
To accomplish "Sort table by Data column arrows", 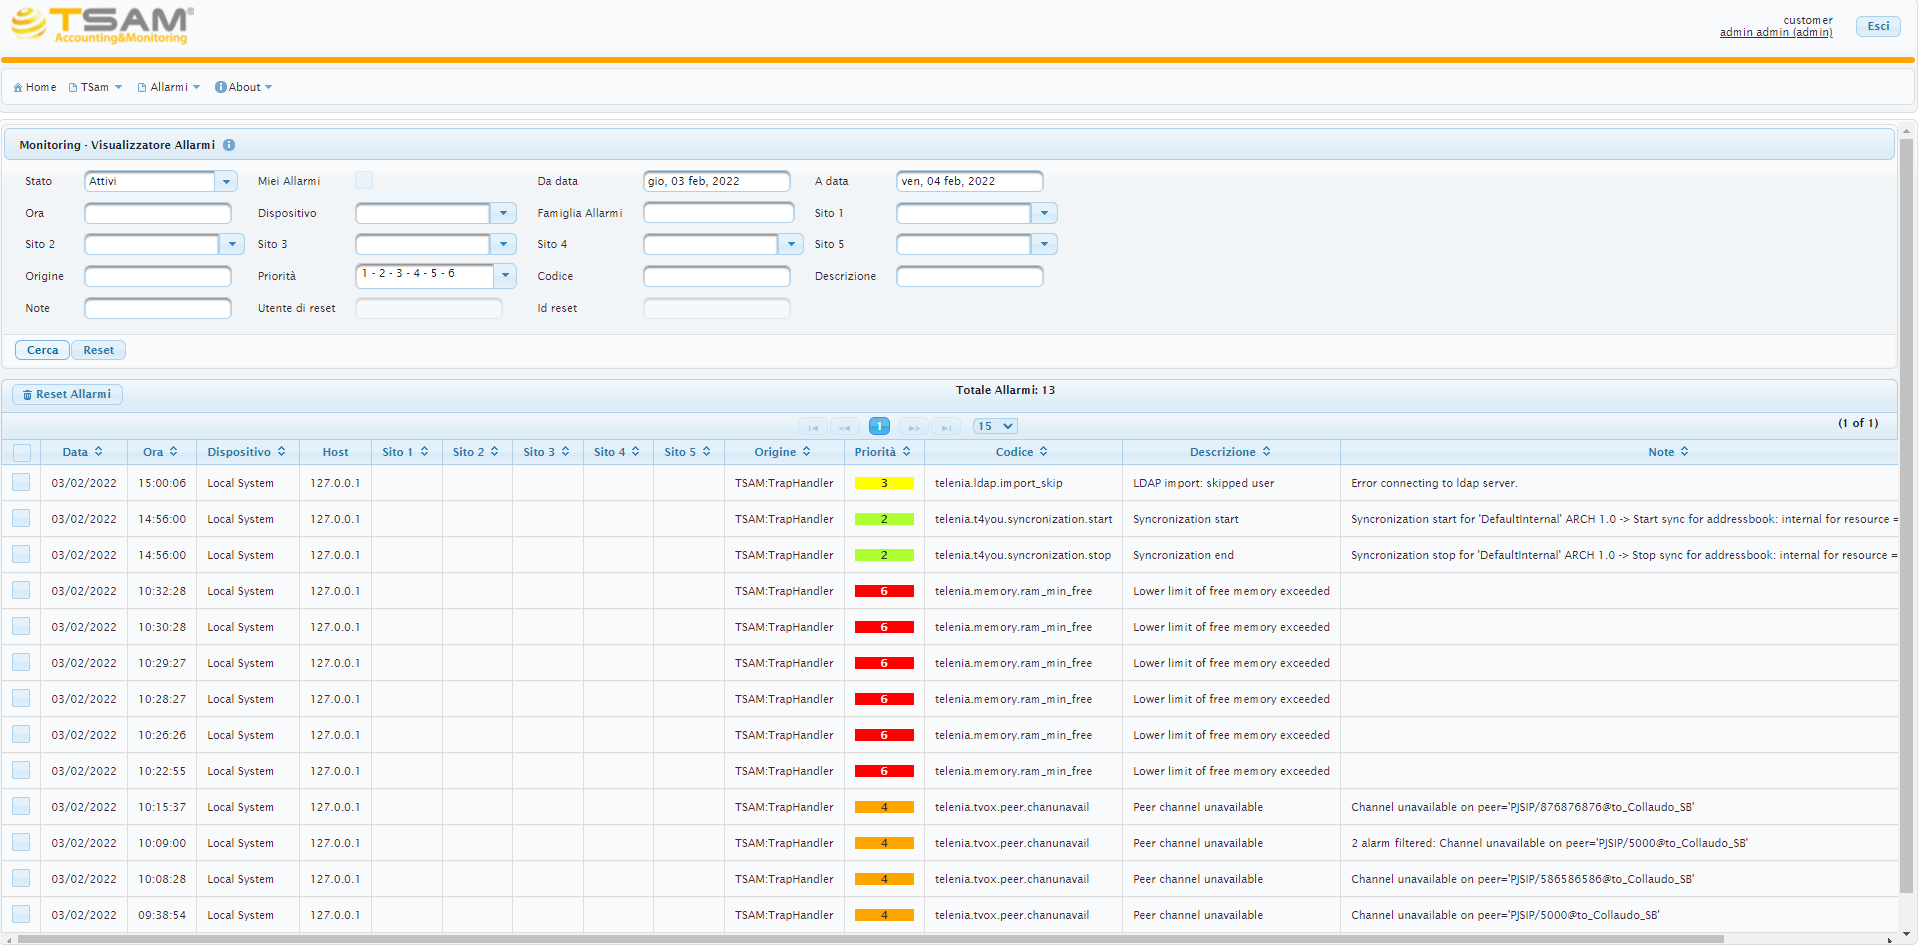I will [x=98, y=452].
